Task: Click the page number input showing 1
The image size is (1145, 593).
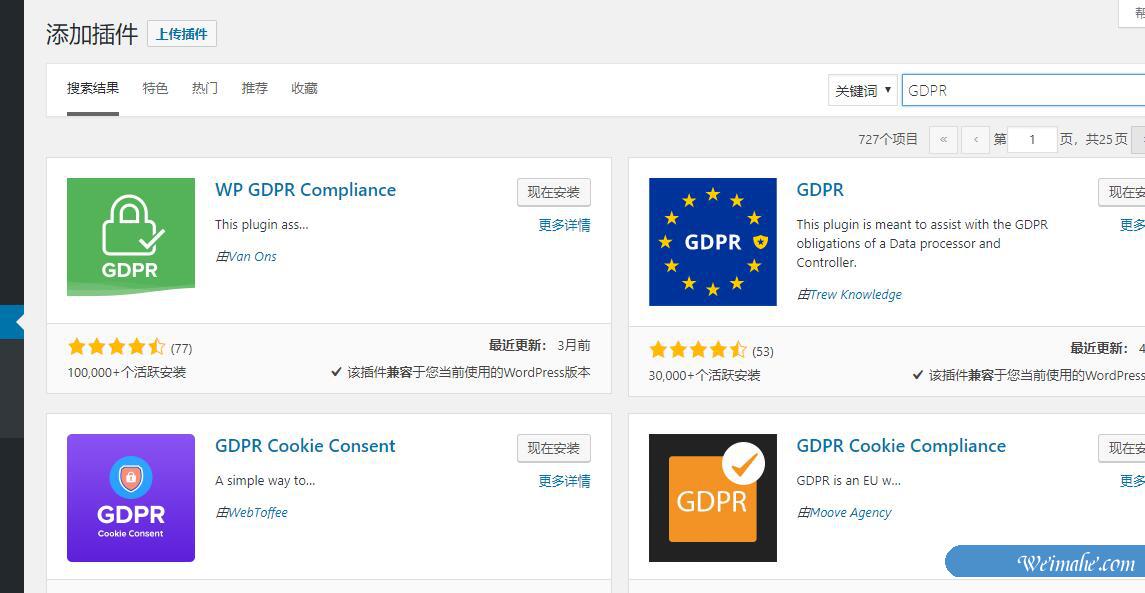Action: 1031,139
